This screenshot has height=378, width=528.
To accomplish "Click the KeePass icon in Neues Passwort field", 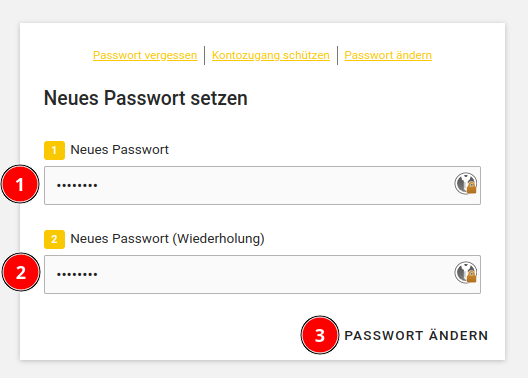I will [x=466, y=183].
